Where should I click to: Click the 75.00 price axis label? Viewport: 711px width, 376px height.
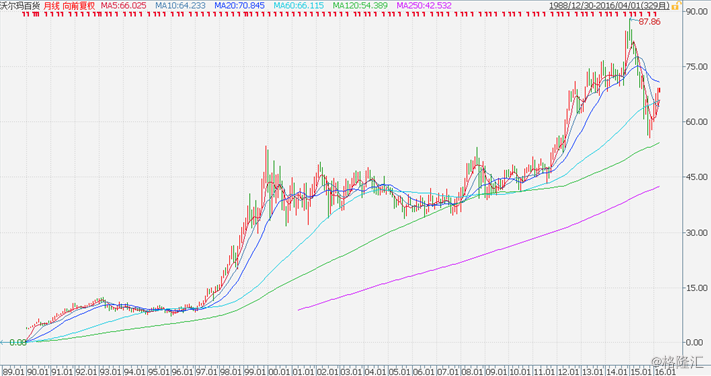(x=697, y=67)
